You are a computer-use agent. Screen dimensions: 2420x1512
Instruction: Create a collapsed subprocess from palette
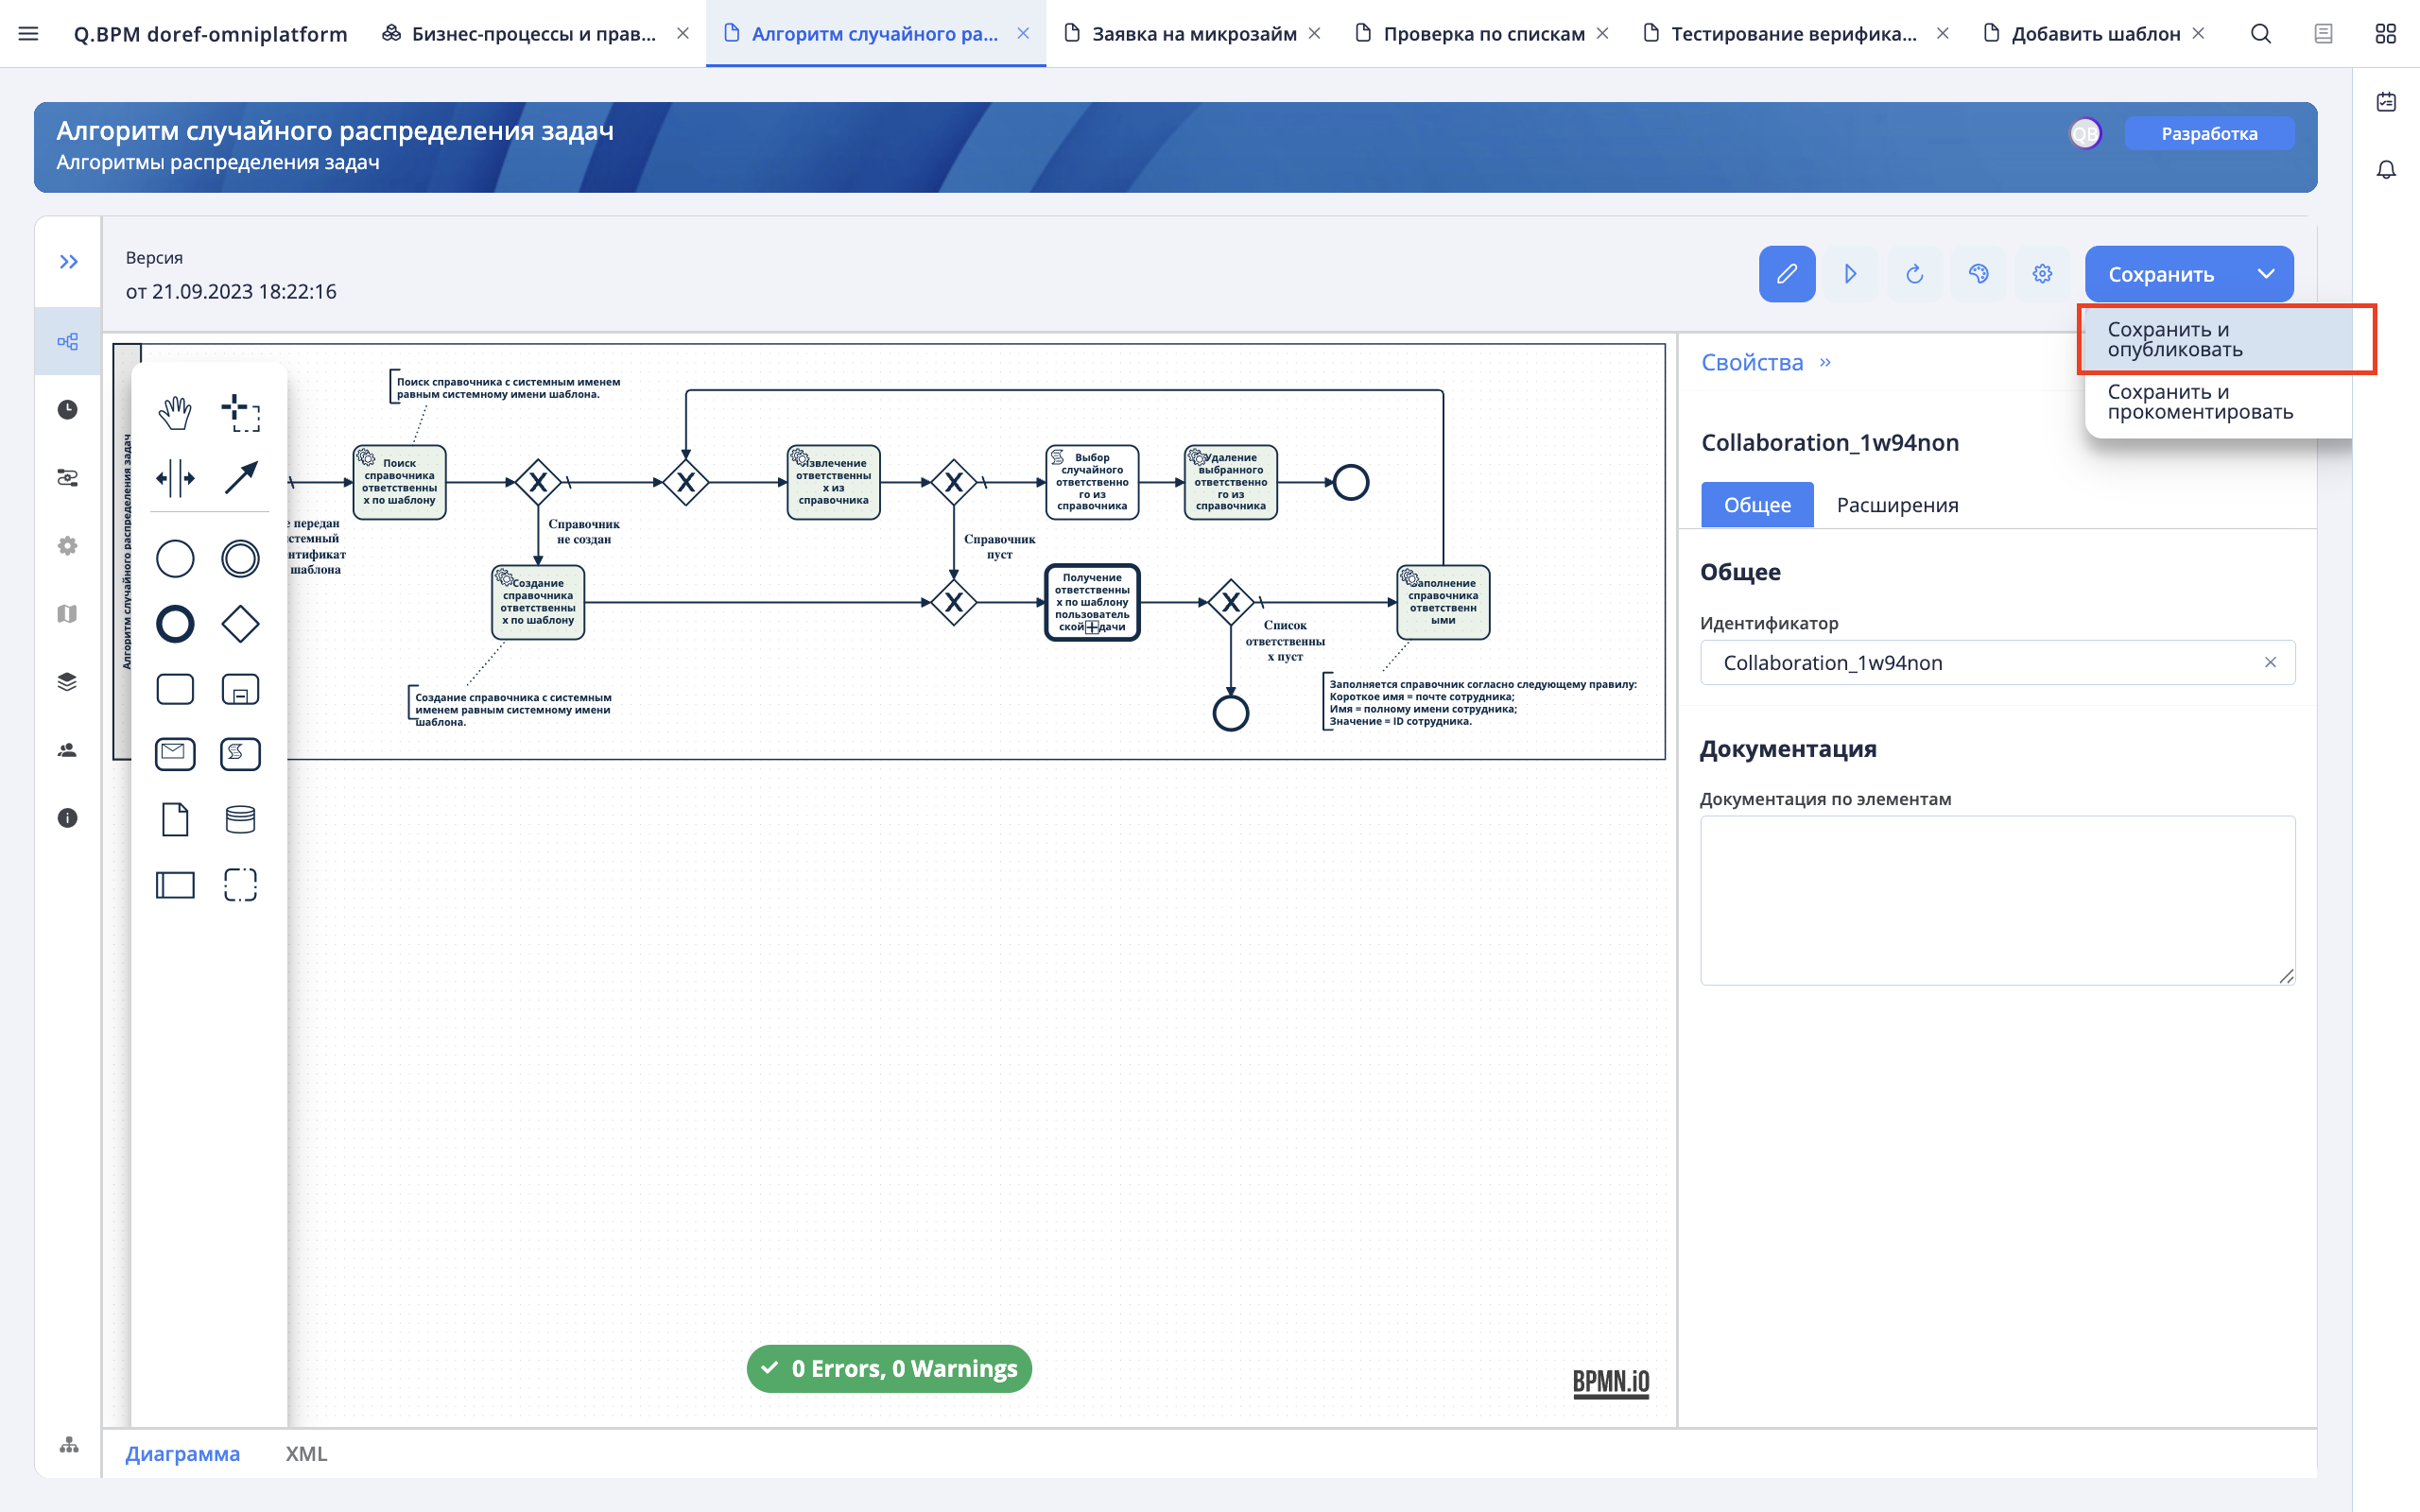(240, 689)
